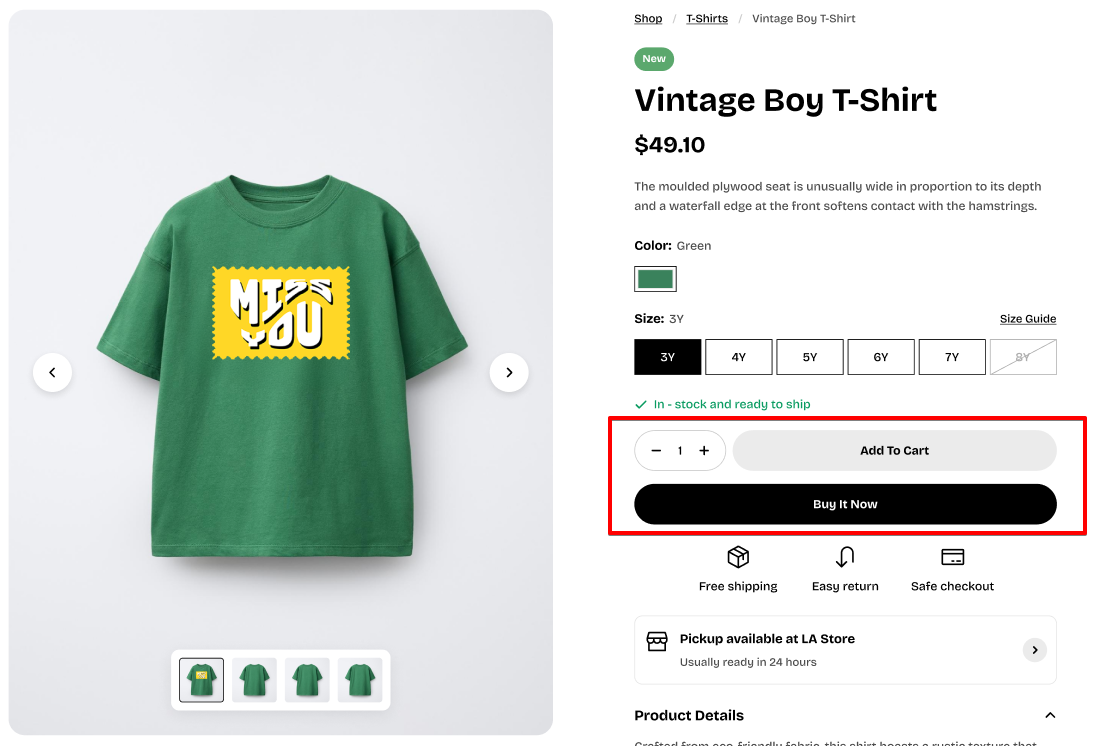The height and width of the screenshot is (746, 1097).
Task: Click the Easy return arrow icon
Action: (845, 557)
